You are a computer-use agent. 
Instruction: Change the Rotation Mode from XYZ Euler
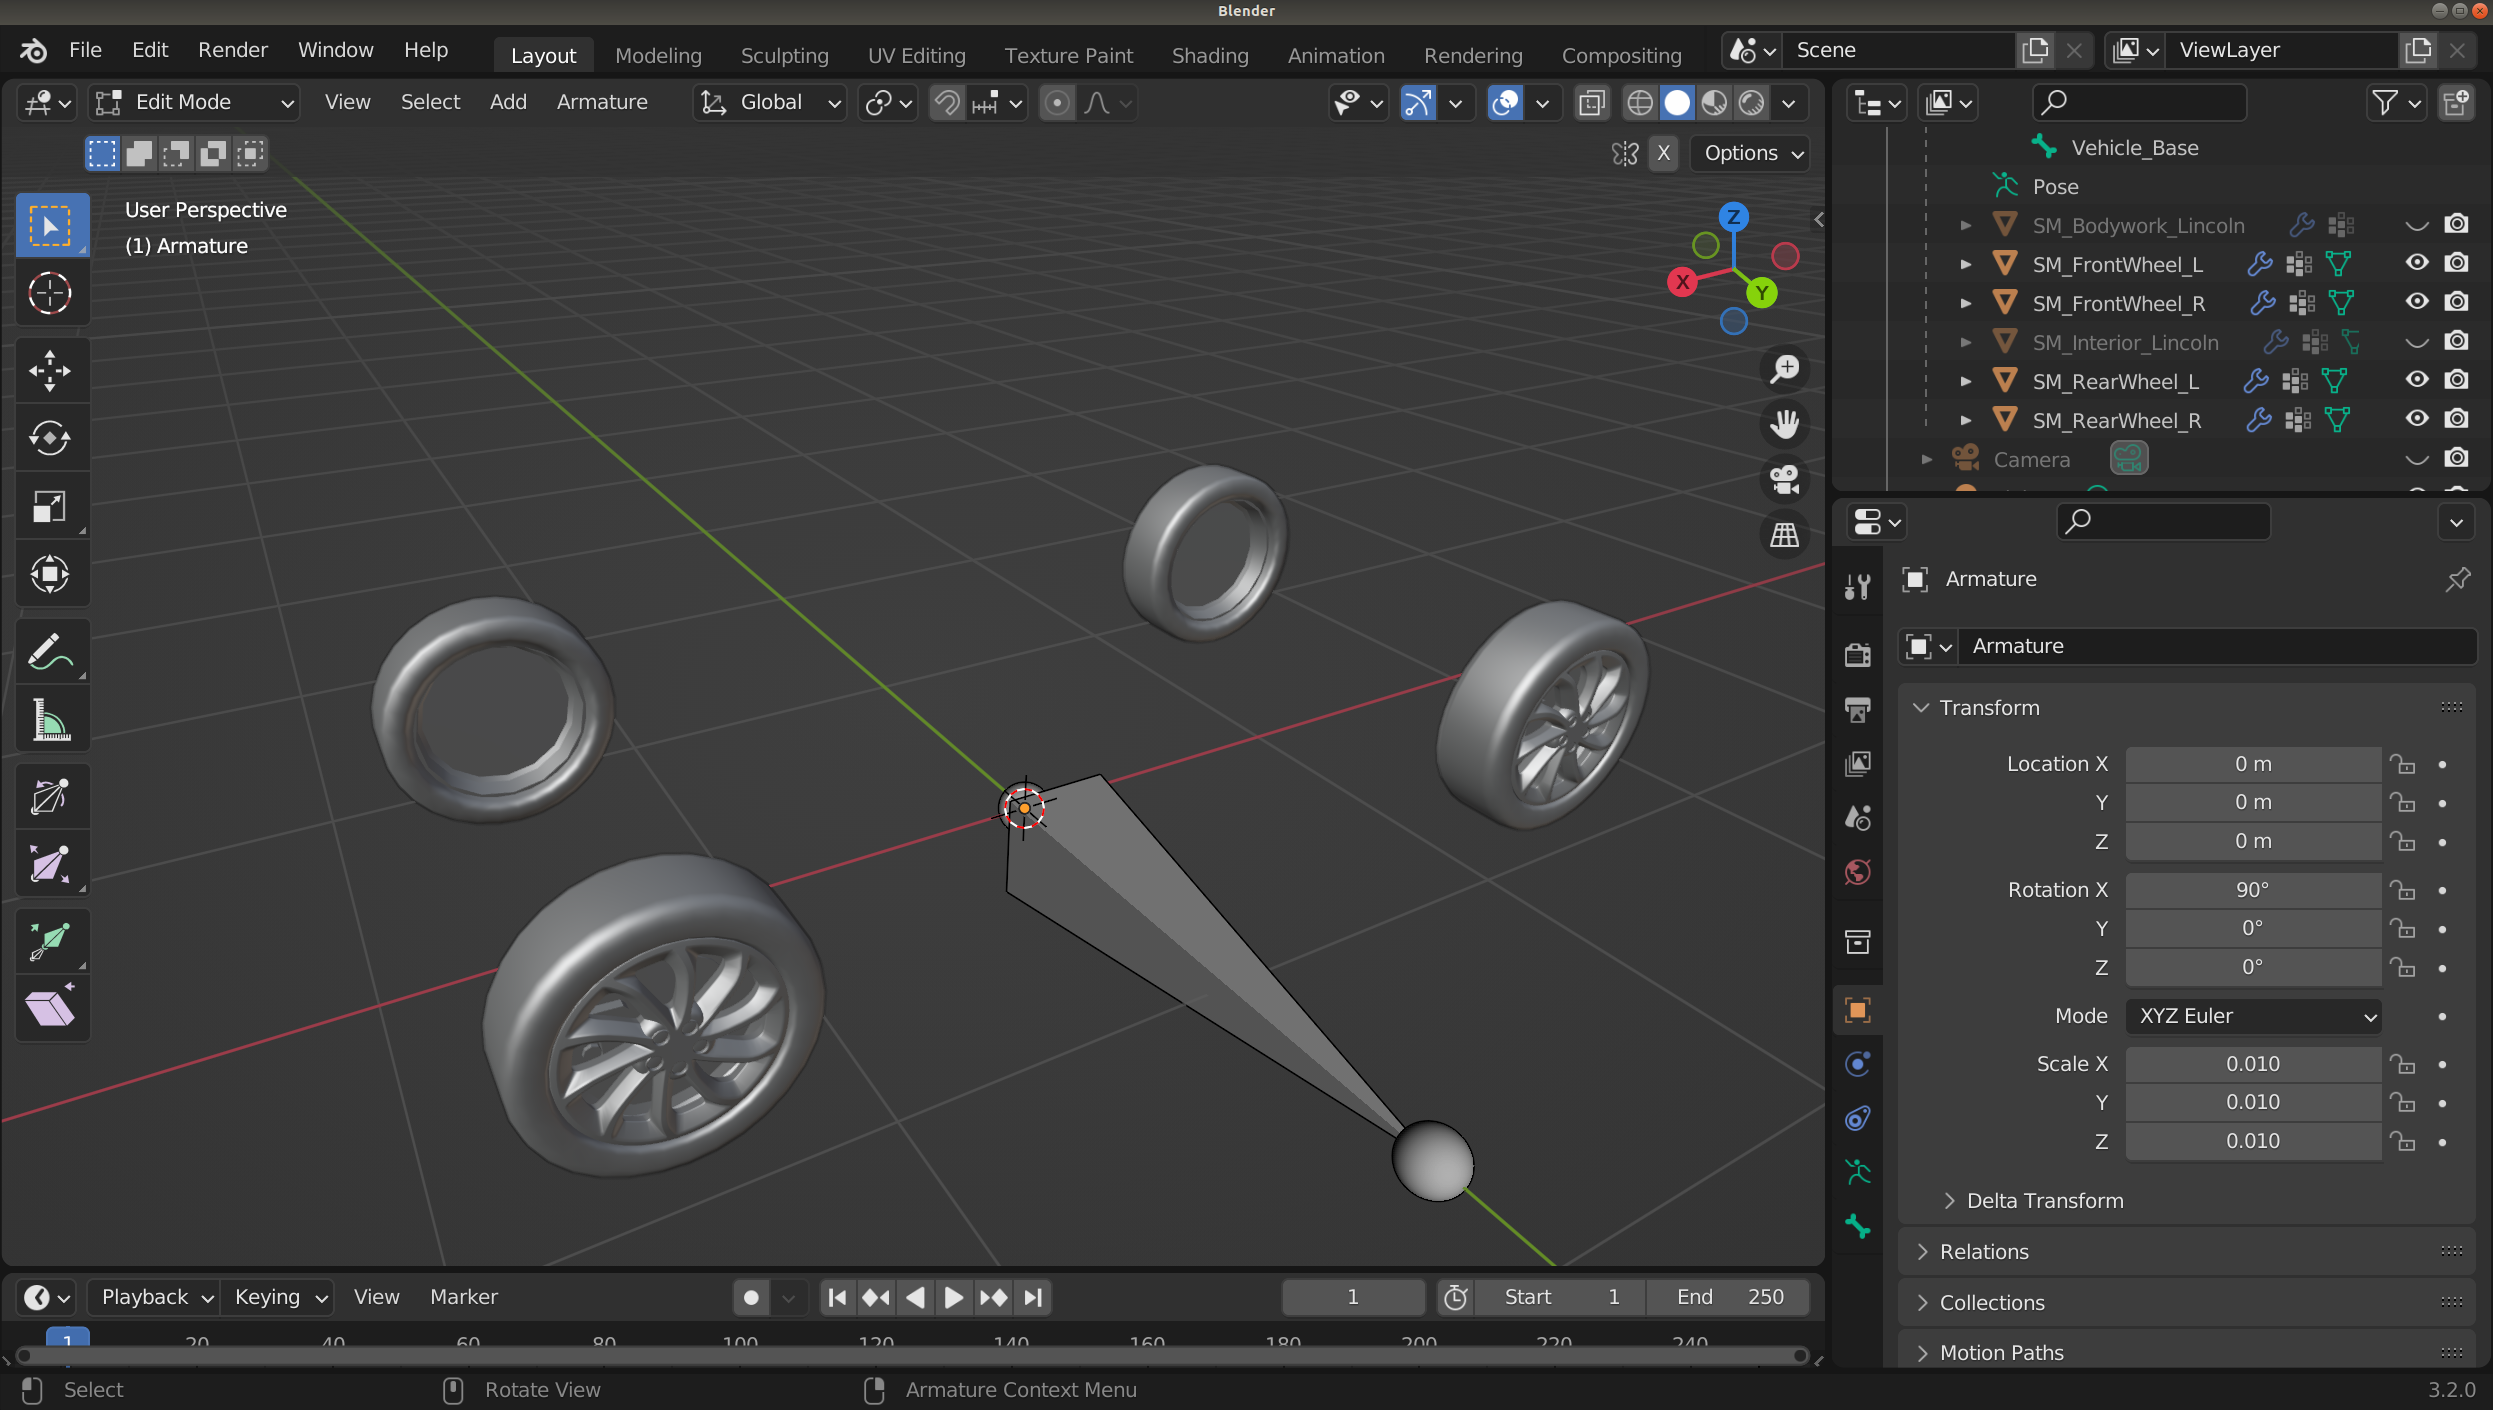pyautogui.click(x=2253, y=1015)
